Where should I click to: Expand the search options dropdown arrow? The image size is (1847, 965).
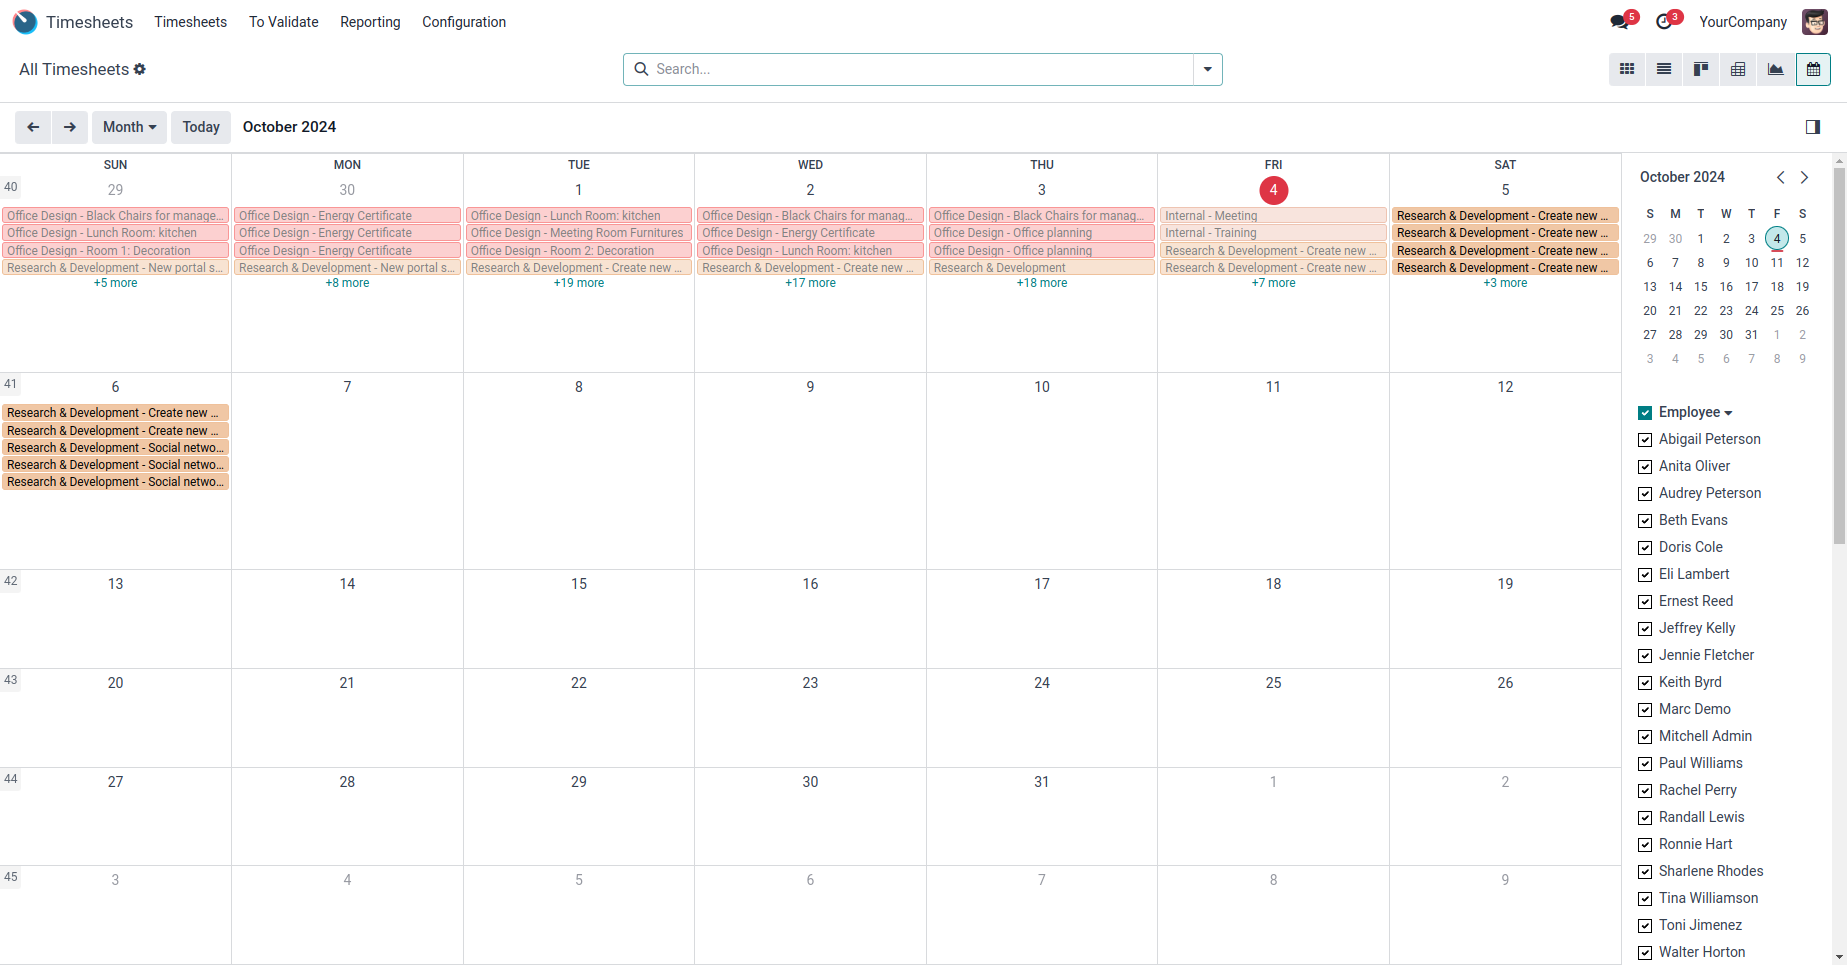[1208, 69]
